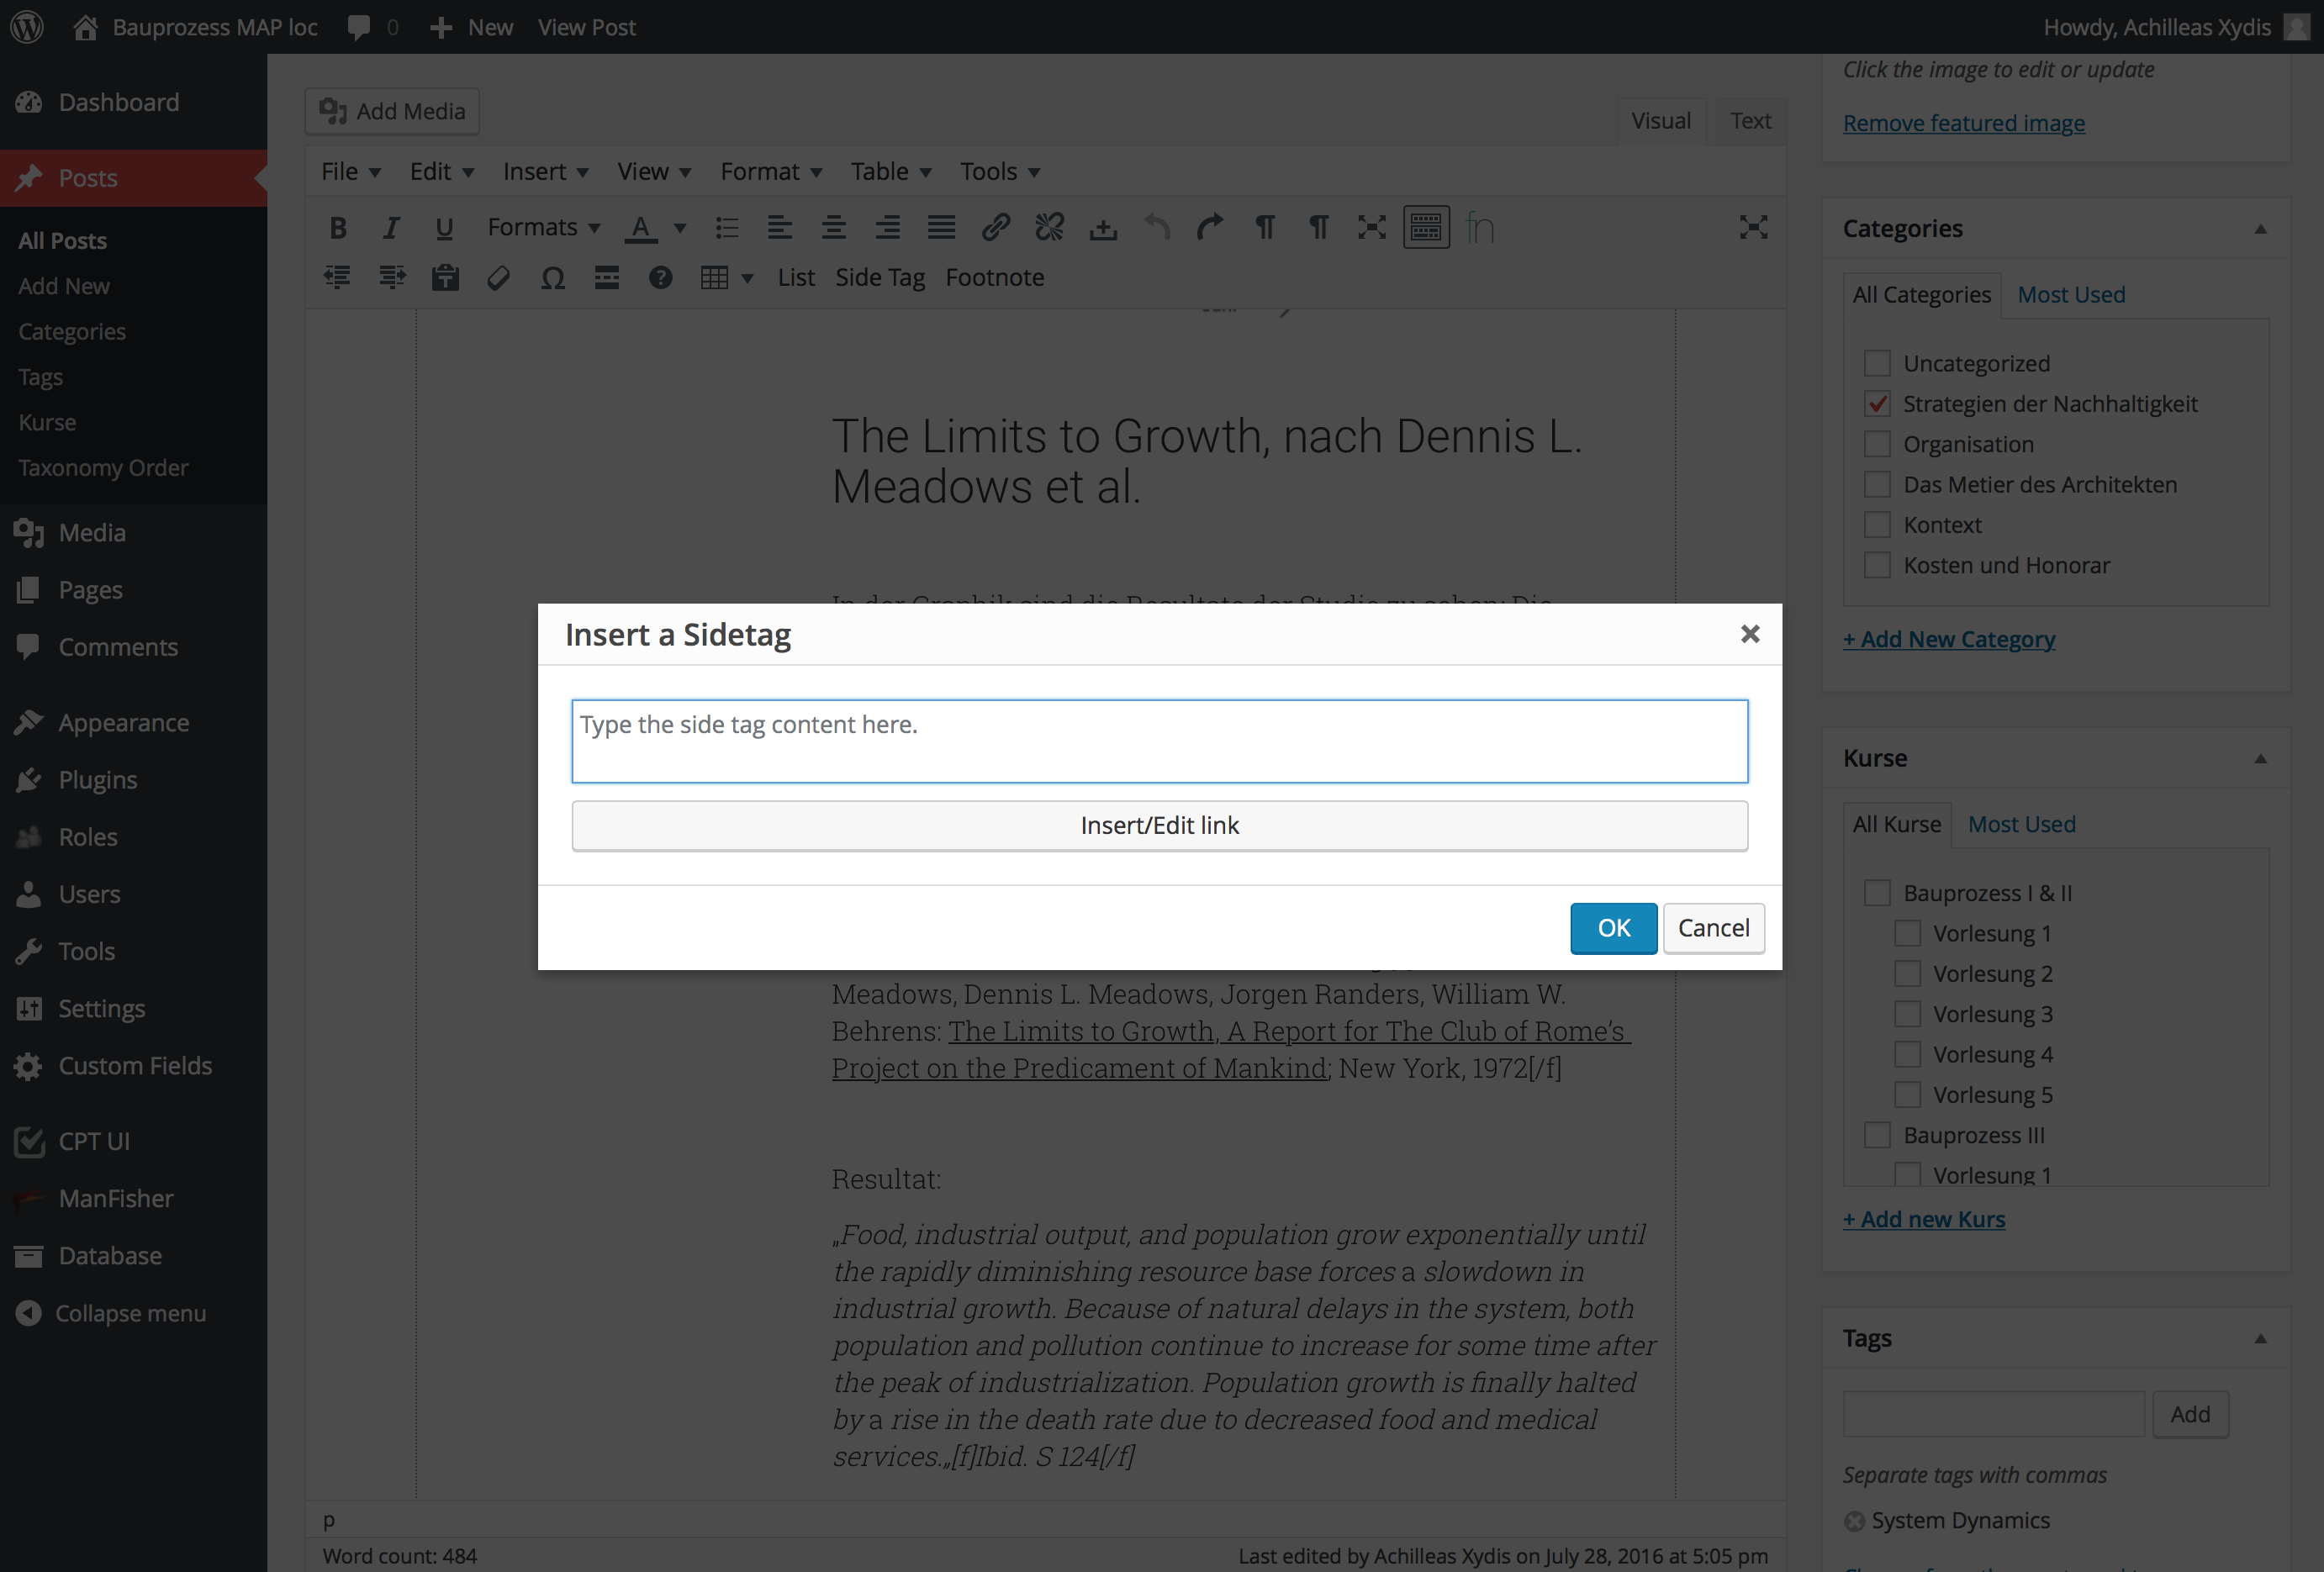This screenshot has width=2324, height=1572.
Task: Select Most Used tab in Categories
Action: click(x=2071, y=295)
